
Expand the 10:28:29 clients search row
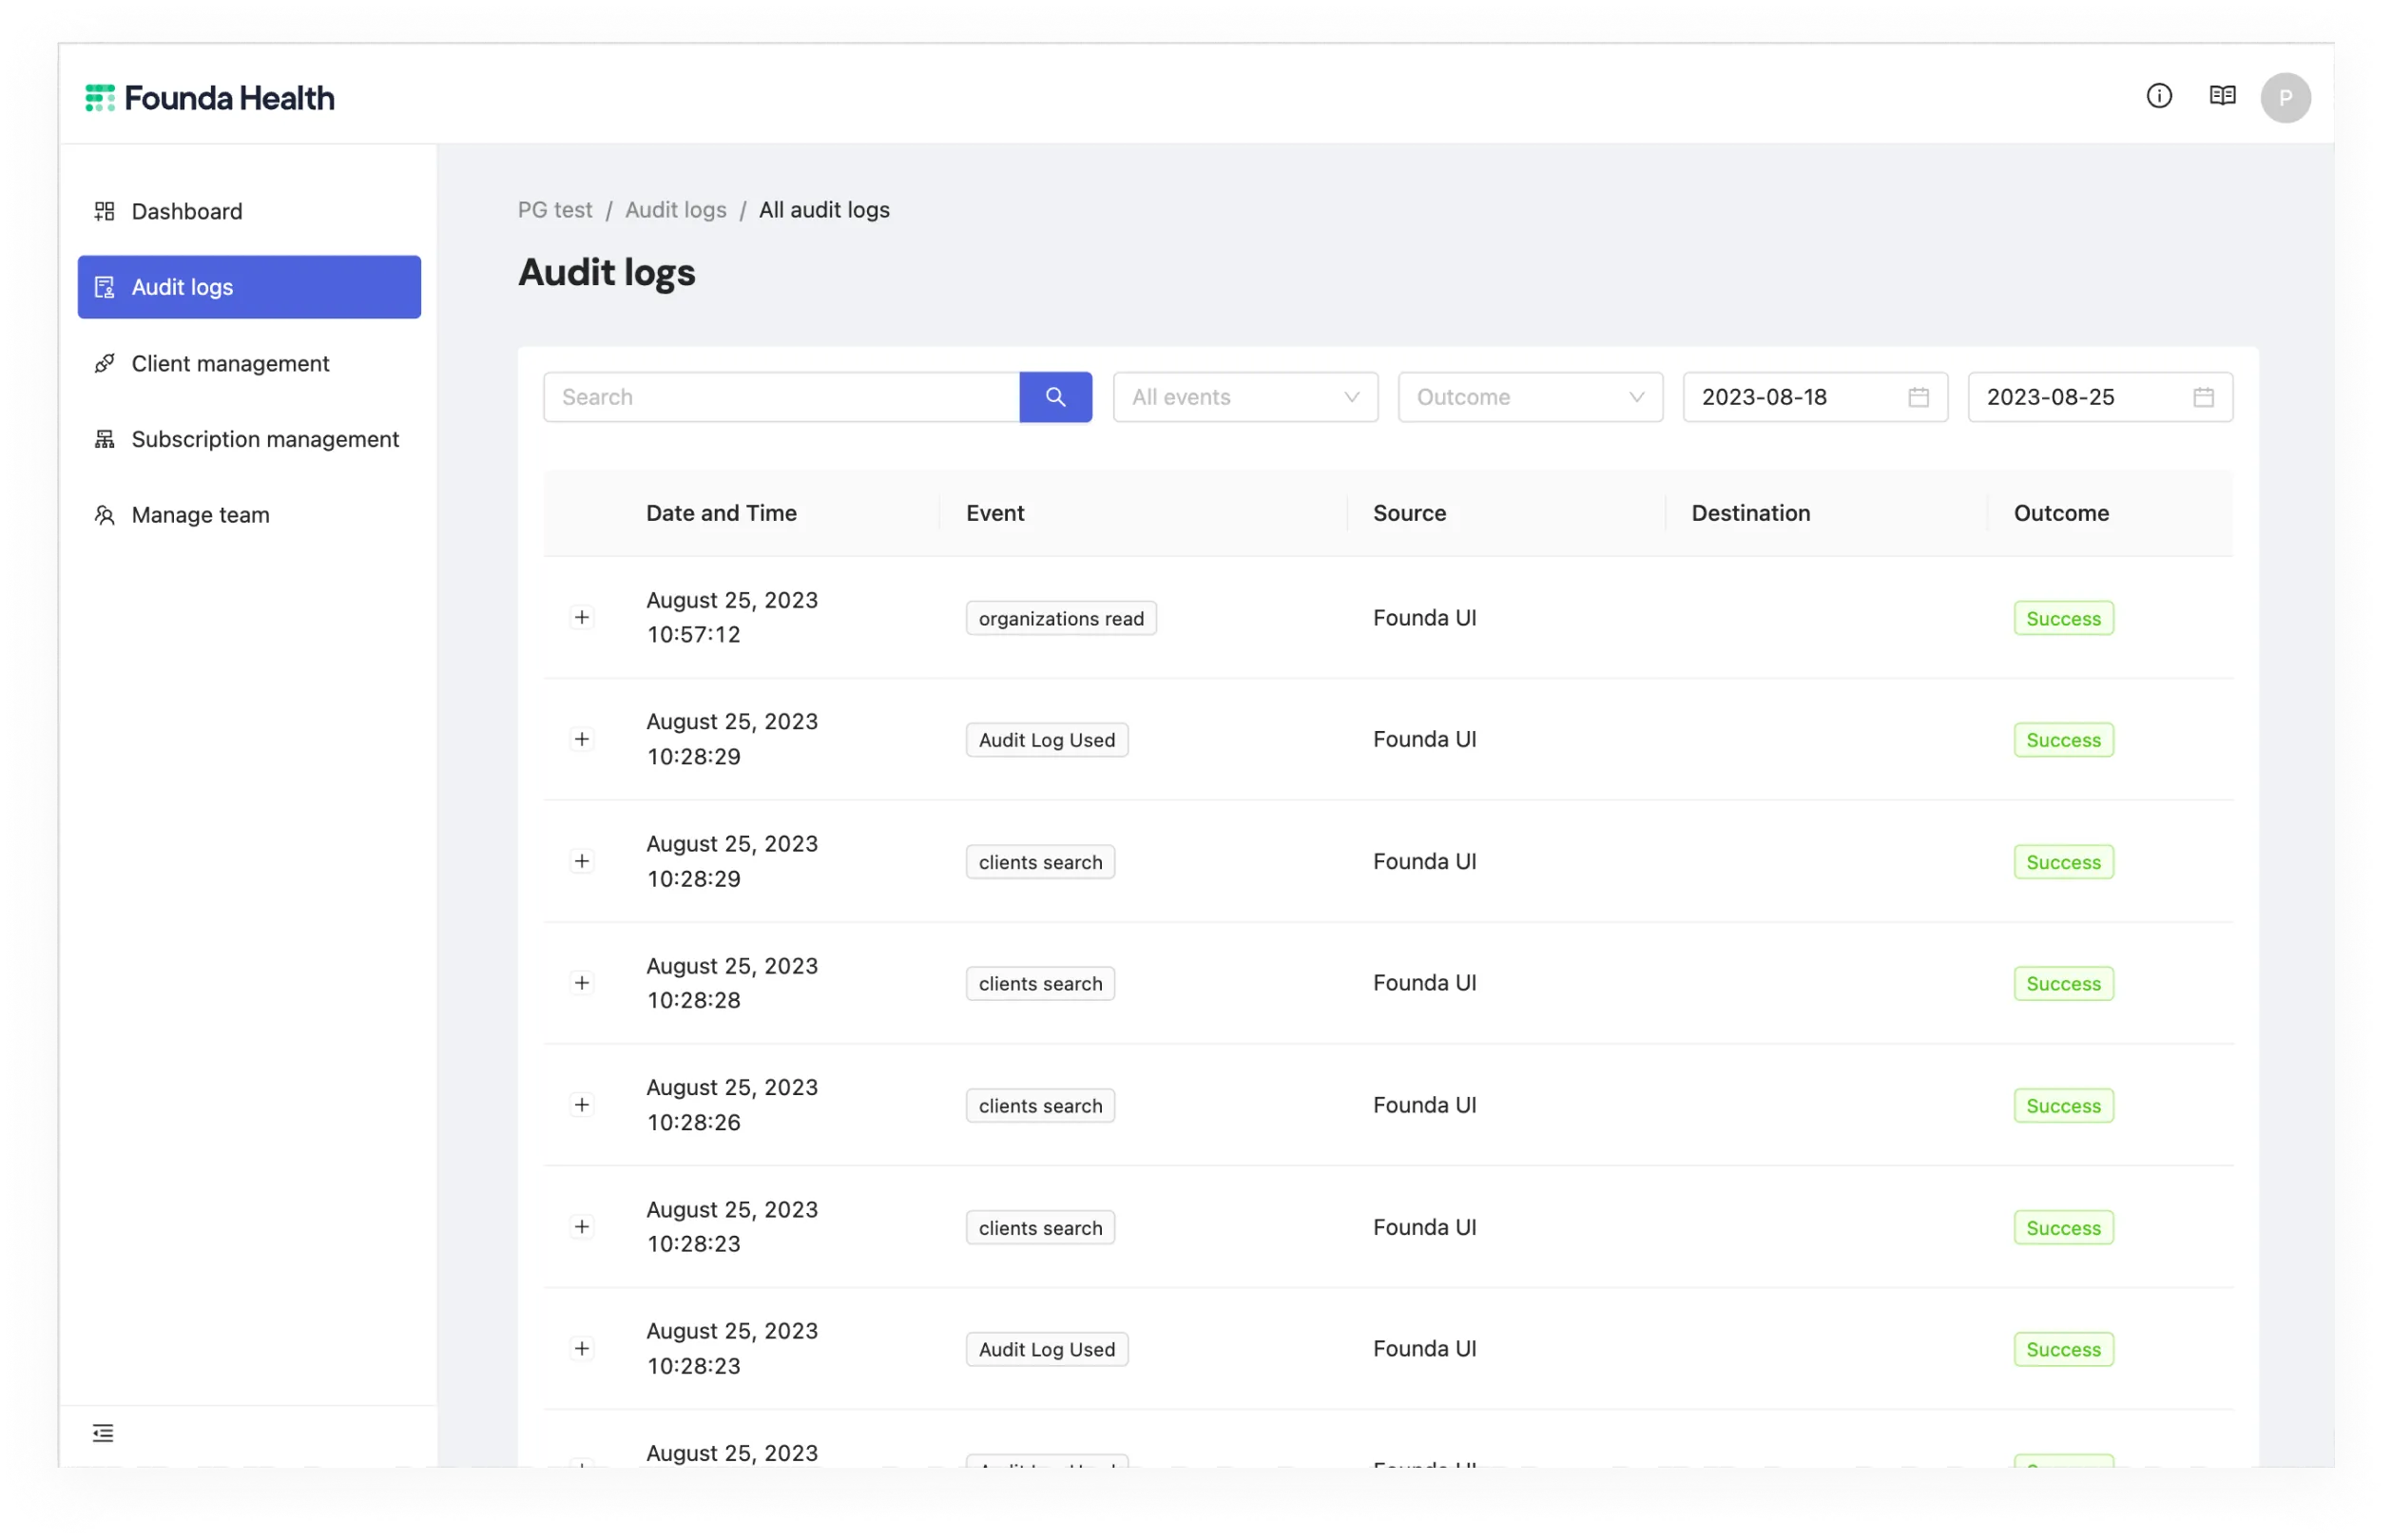click(581, 861)
